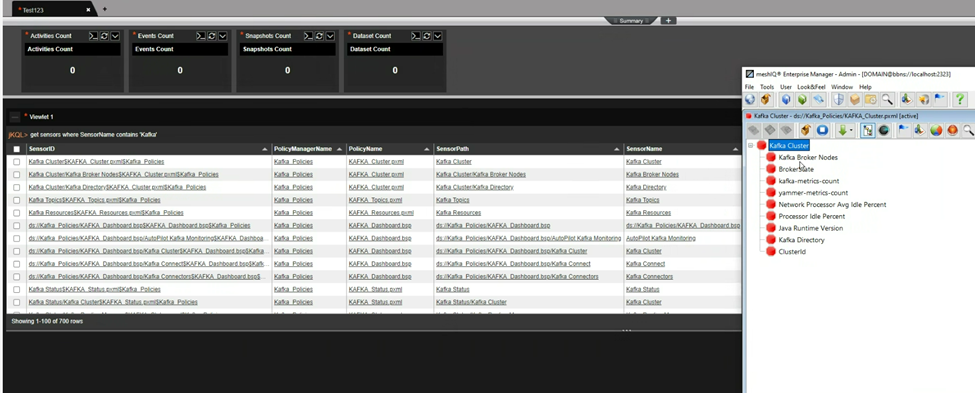Click the green cube icon in main toolbar
Viewport: 975px width, 393px height.
(803, 99)
